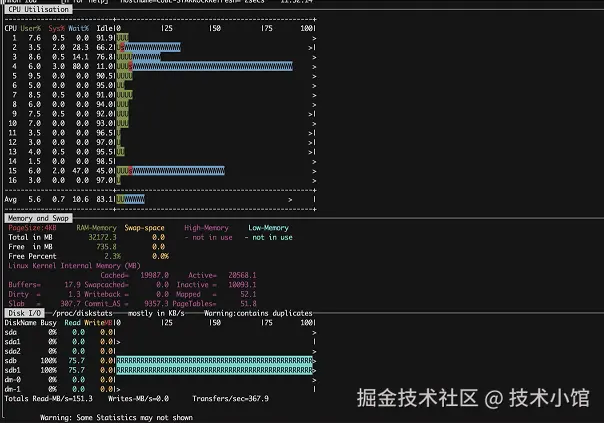Select the Wait% column header in CPU table
This screenshot has width=604, height=423.
click(79, 28)
